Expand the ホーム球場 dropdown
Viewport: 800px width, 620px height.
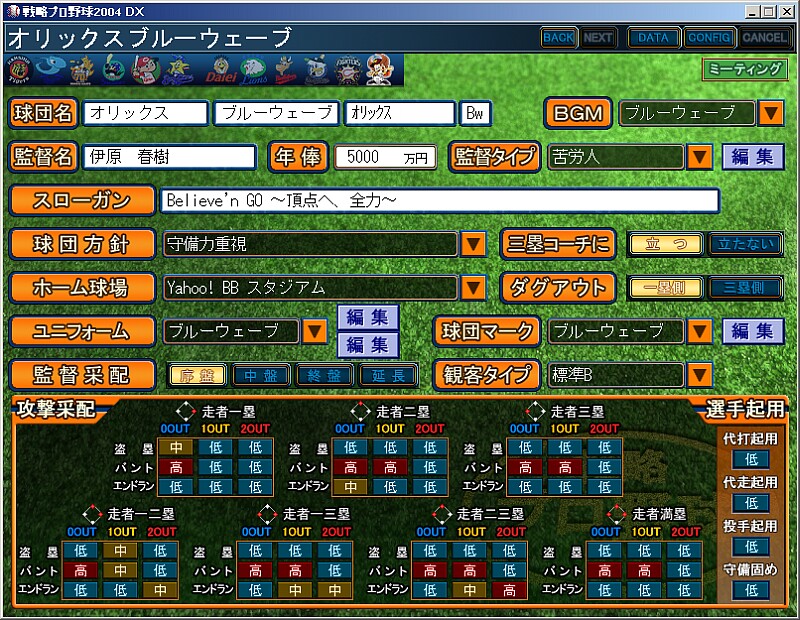pos(473,288)
